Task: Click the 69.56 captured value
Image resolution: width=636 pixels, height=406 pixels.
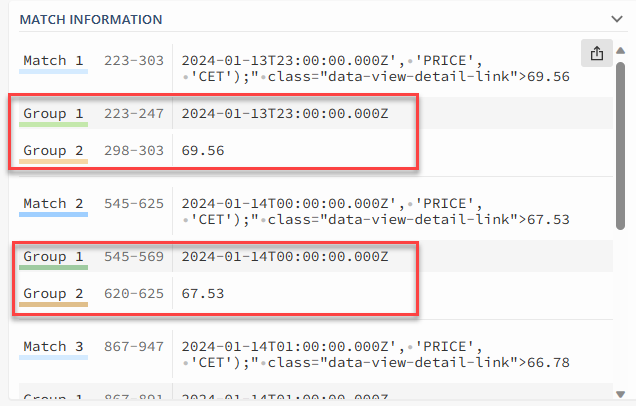Action: point(203,151)
